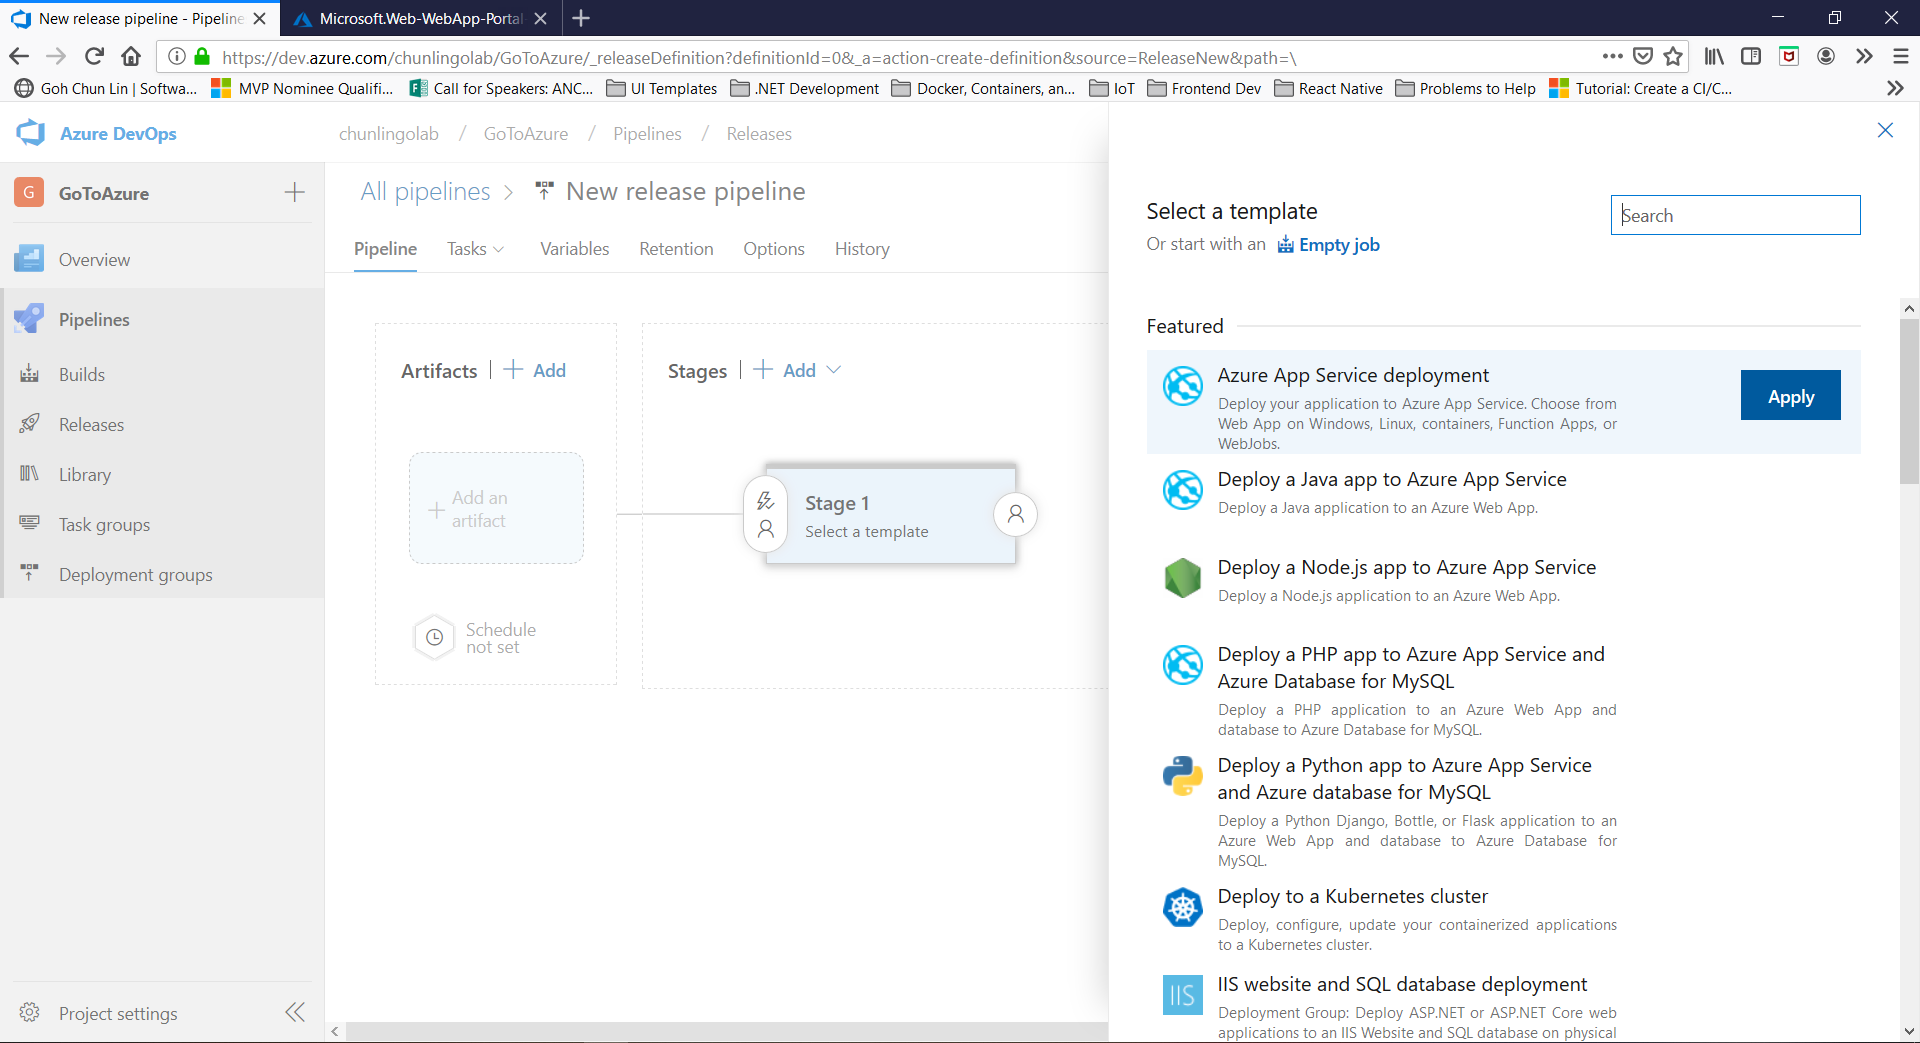Go to browser home page
This screenshot has width=1920, height=1043.
[x=131, y=56]
